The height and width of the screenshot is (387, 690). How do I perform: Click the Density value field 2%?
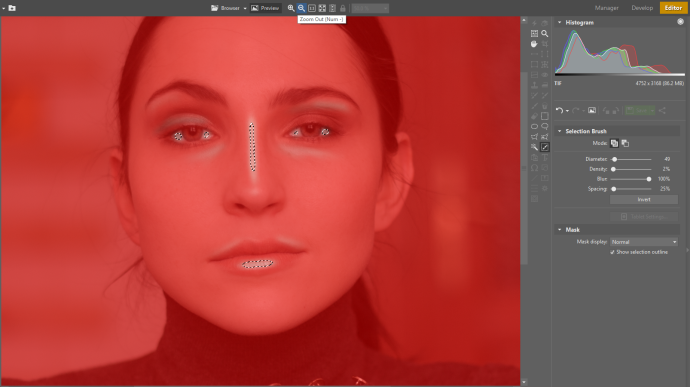pyautogui.click(x=666, y=169)
